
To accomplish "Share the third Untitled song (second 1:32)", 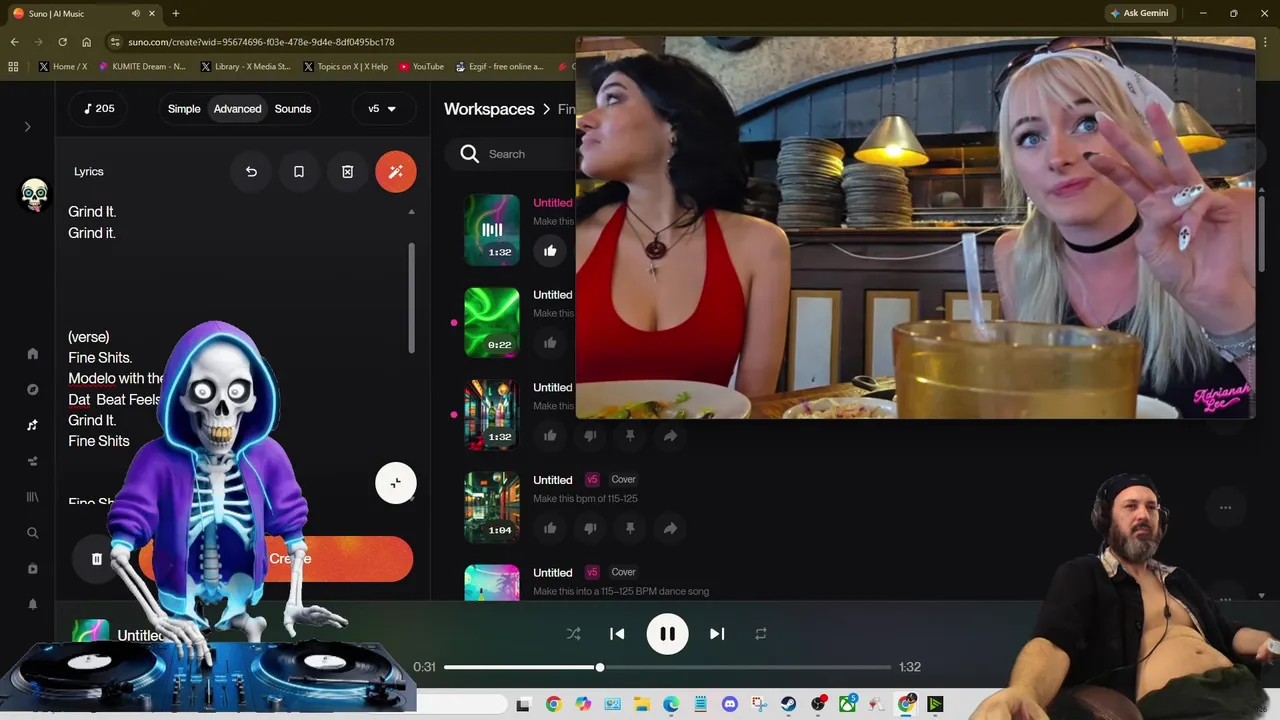I will click(670, 435).
